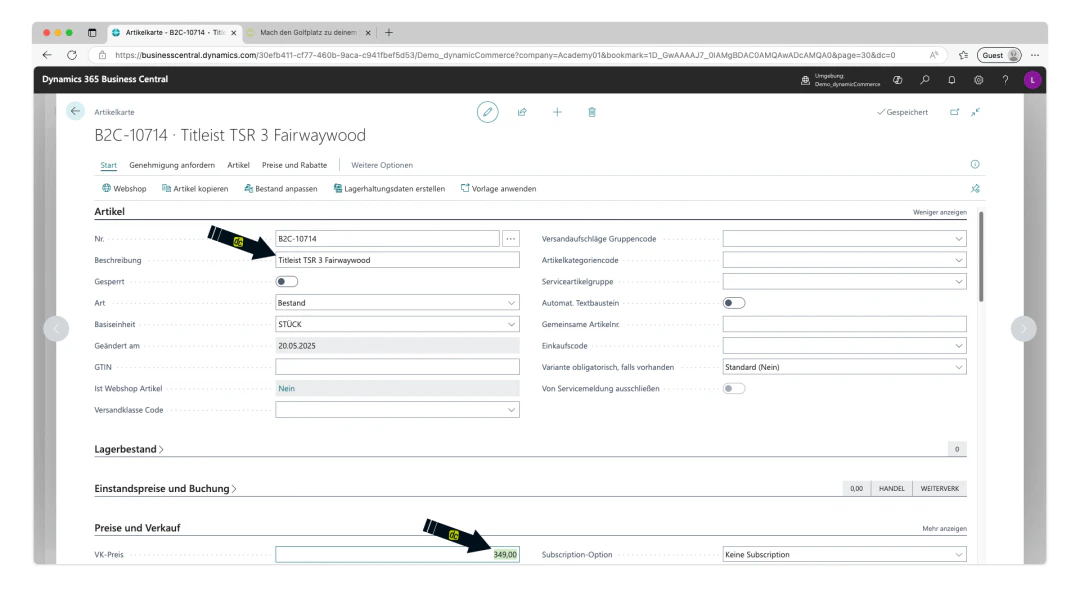The height and width of the screenshot is (608, 1080).
Task: Open the Einkaufscode dropdown
Action: tap(958, 346)
